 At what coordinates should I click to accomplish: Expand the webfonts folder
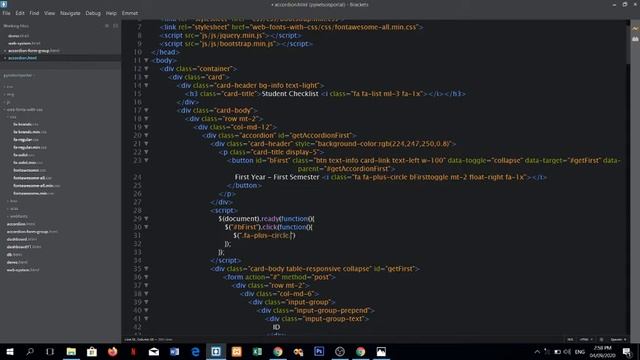click(x=19, y=216)
